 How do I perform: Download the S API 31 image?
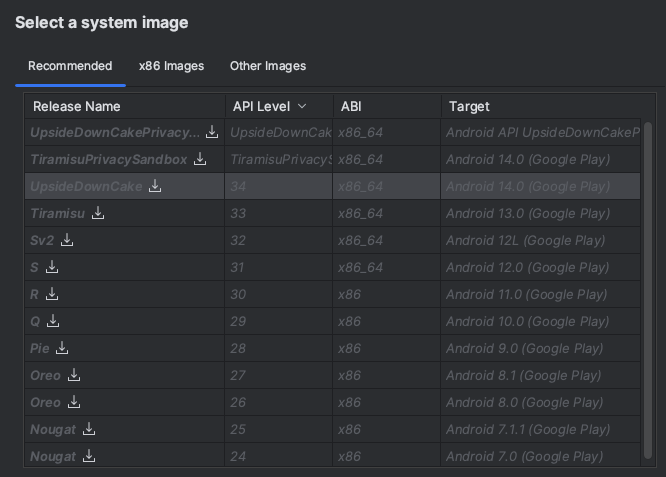point(52,267)
